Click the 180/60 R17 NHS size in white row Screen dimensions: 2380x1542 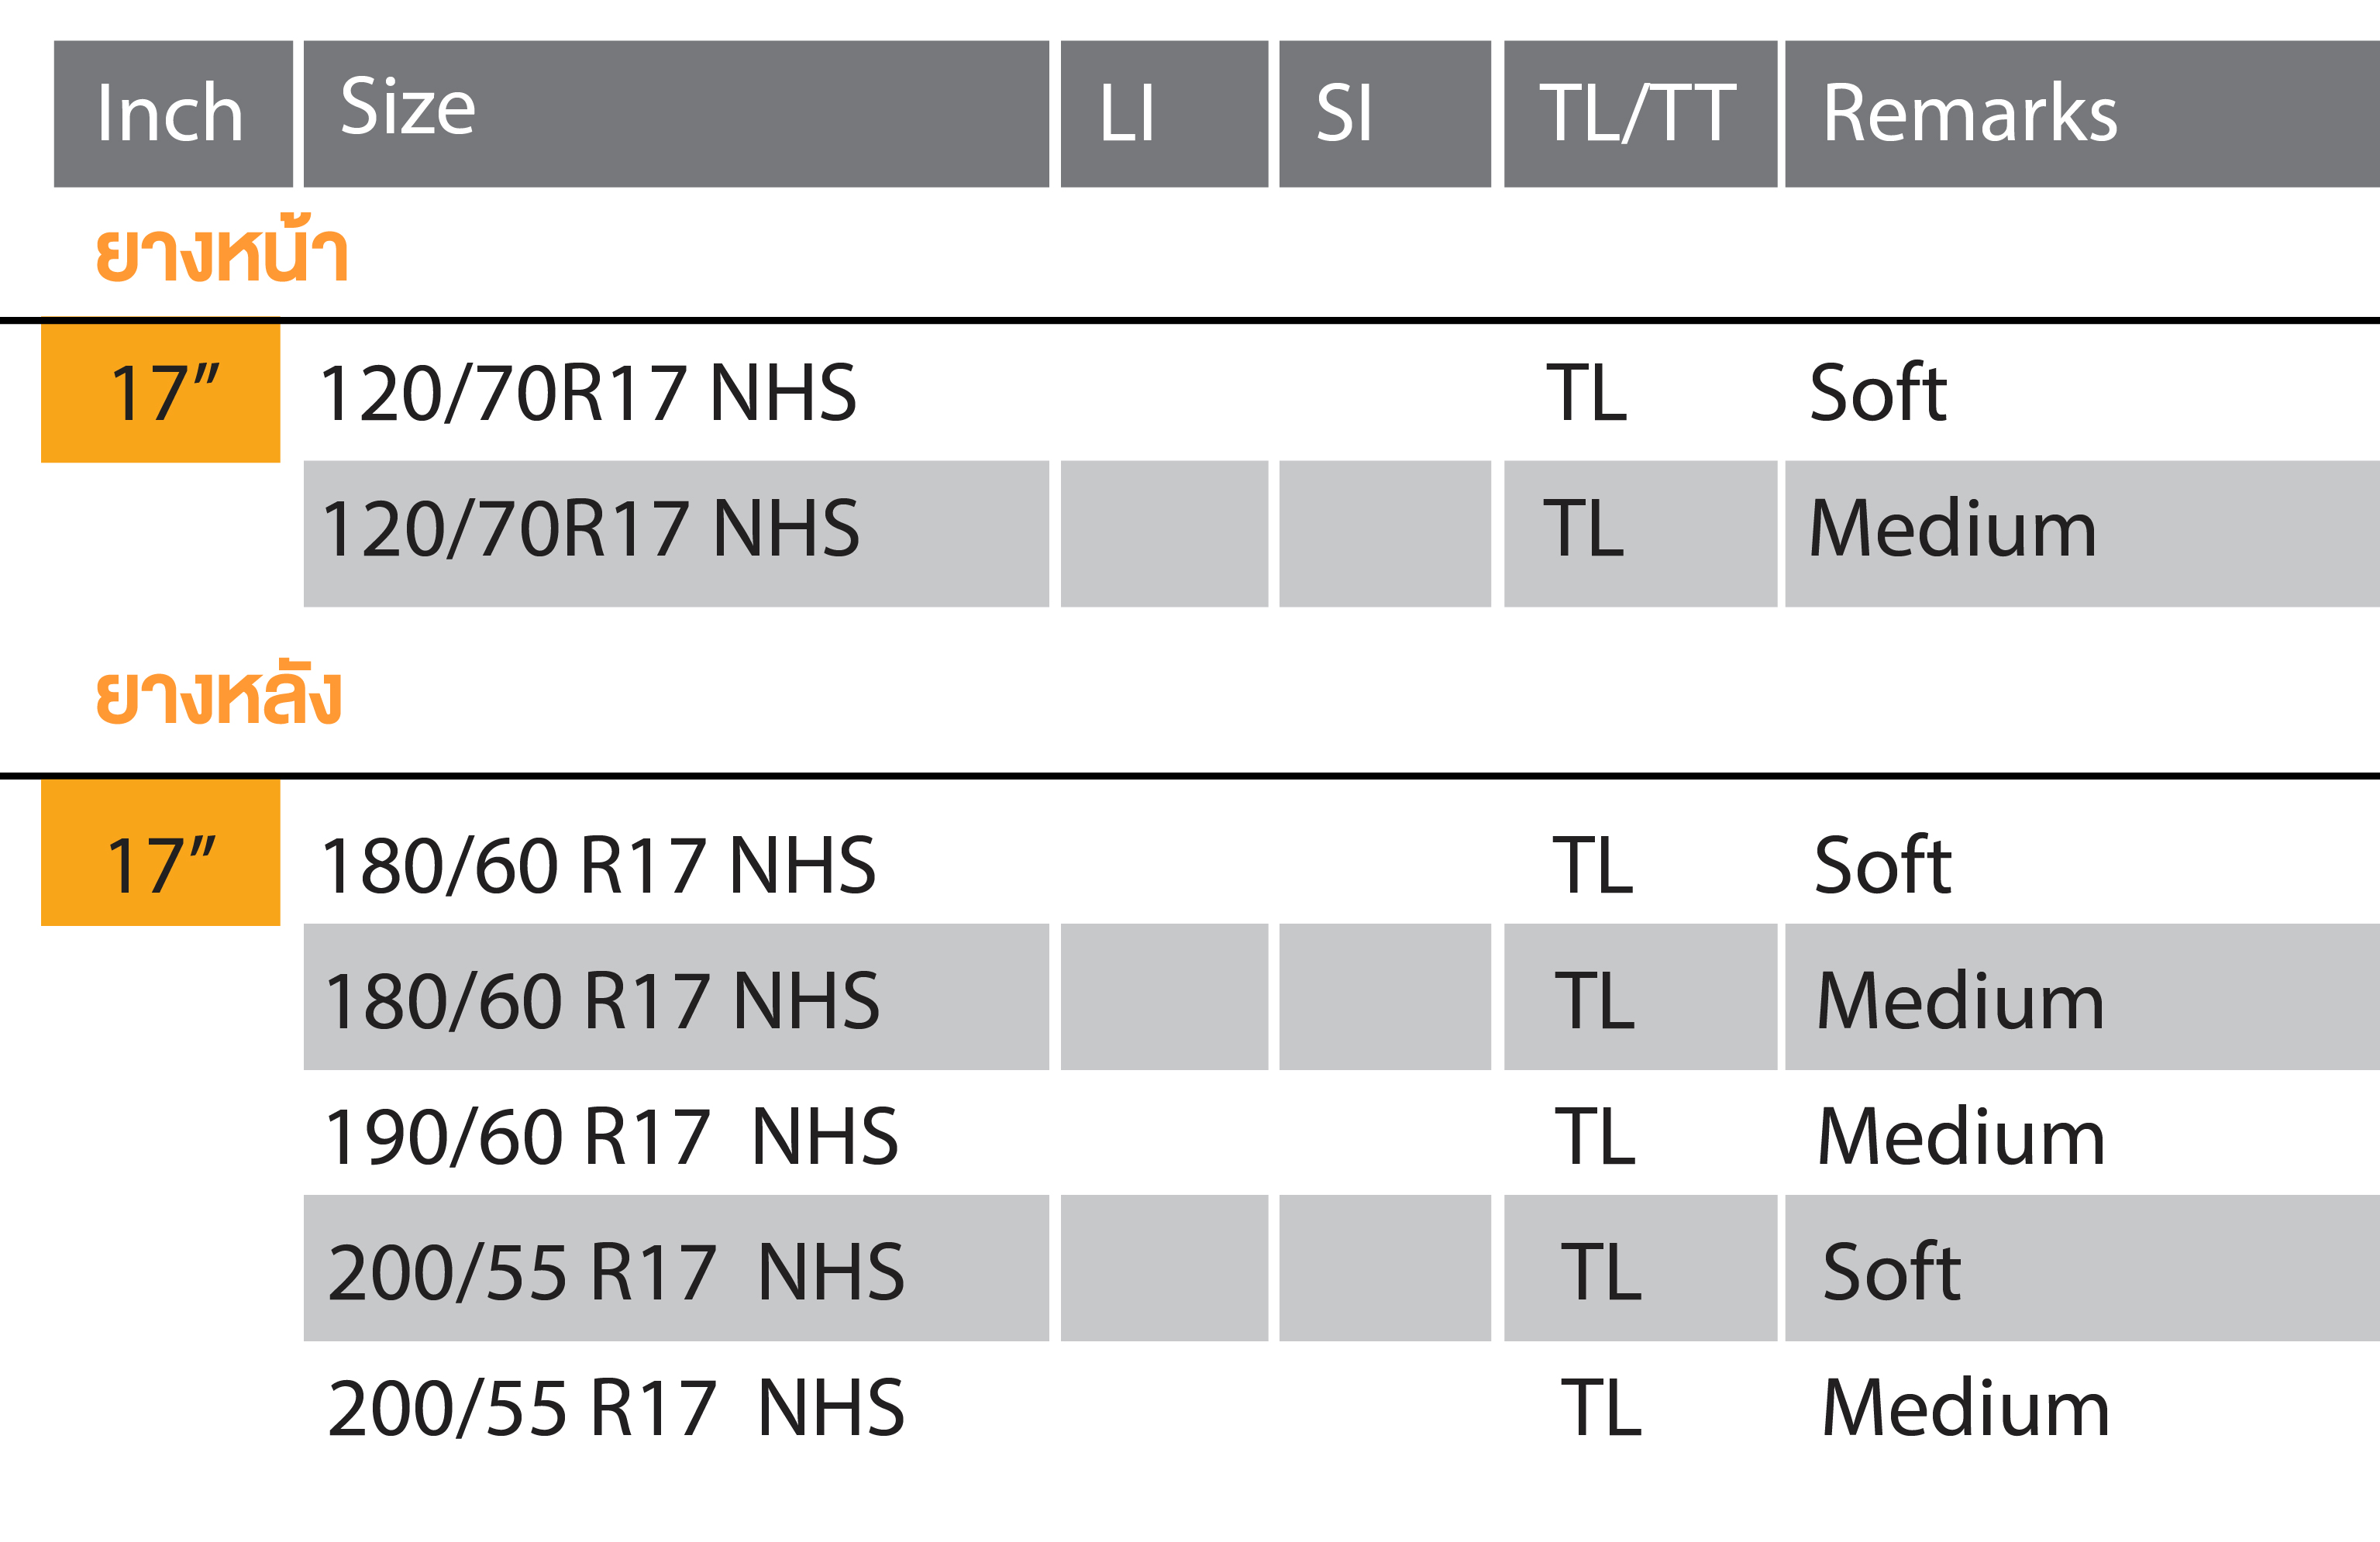click(x=598, y=865)
